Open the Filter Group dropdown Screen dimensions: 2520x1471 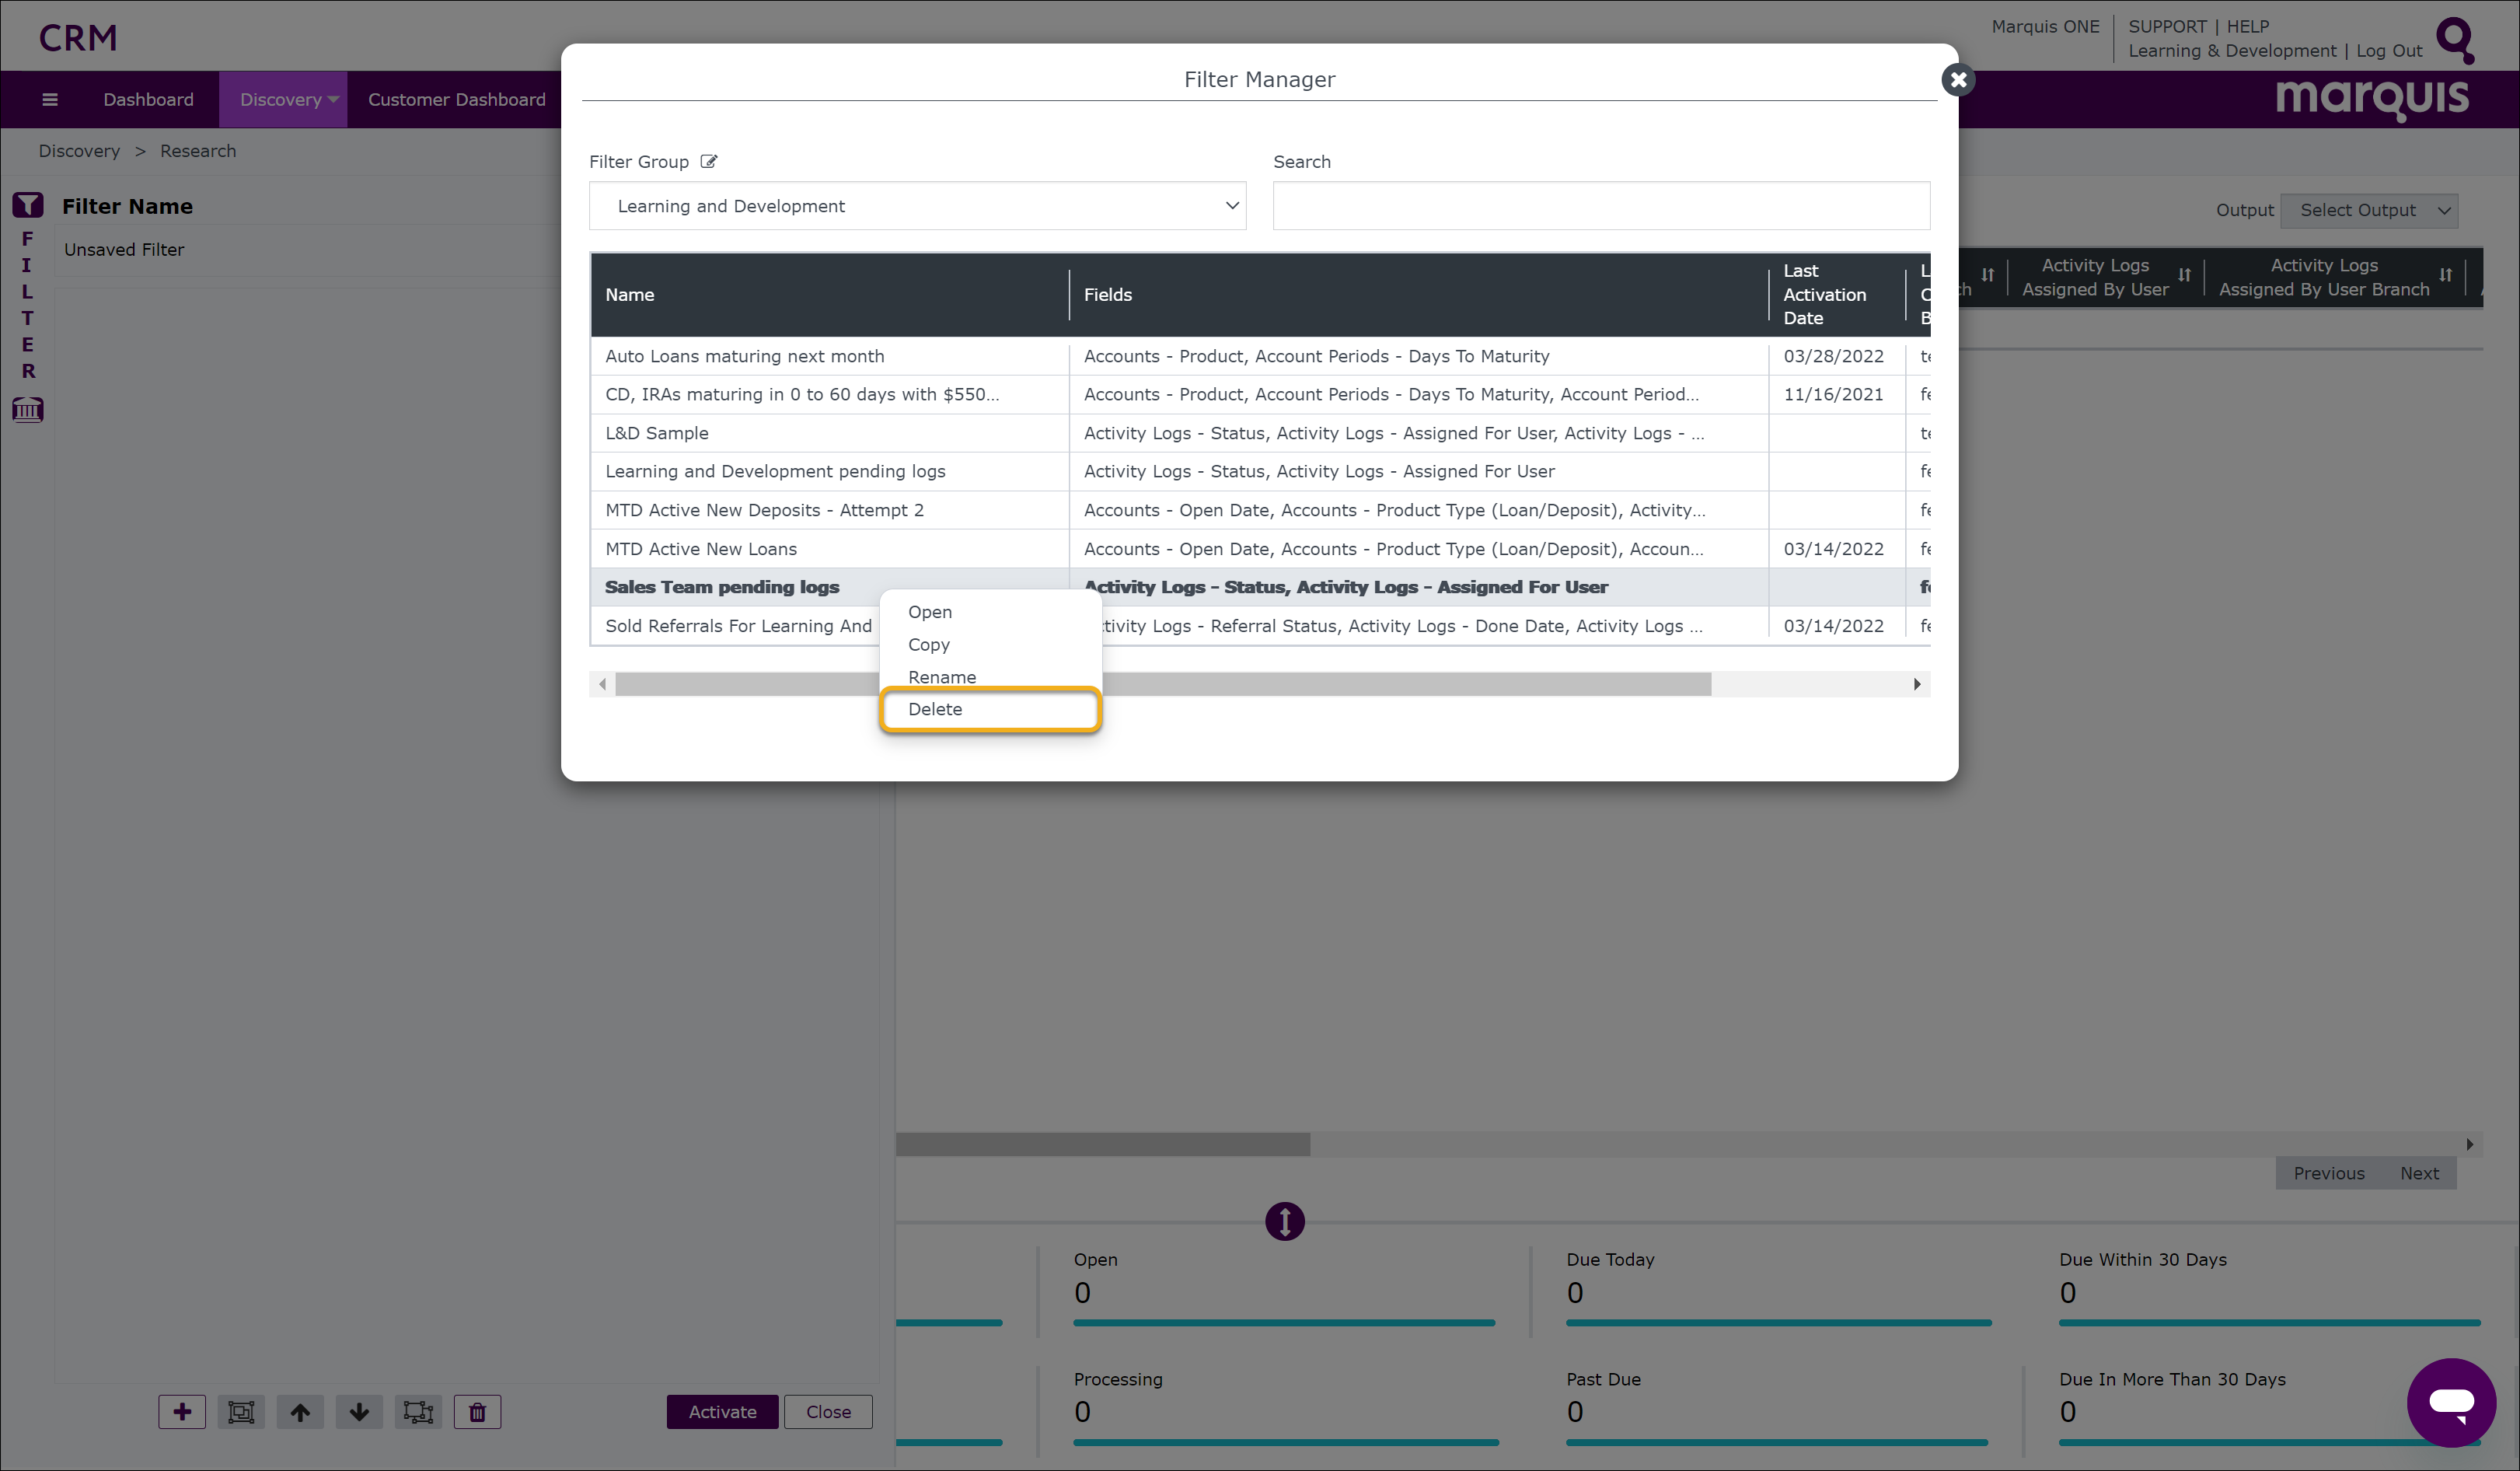(x=917, y=206)
